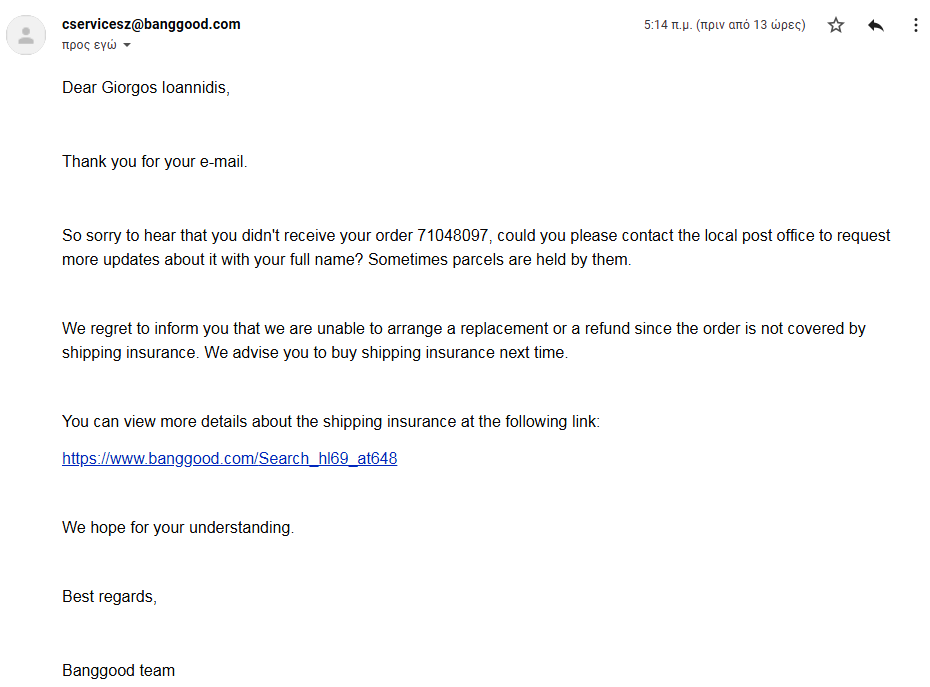930x687 pixels.
Task: Click the sentence about parcels being held
Action: [x=500, y=260]
